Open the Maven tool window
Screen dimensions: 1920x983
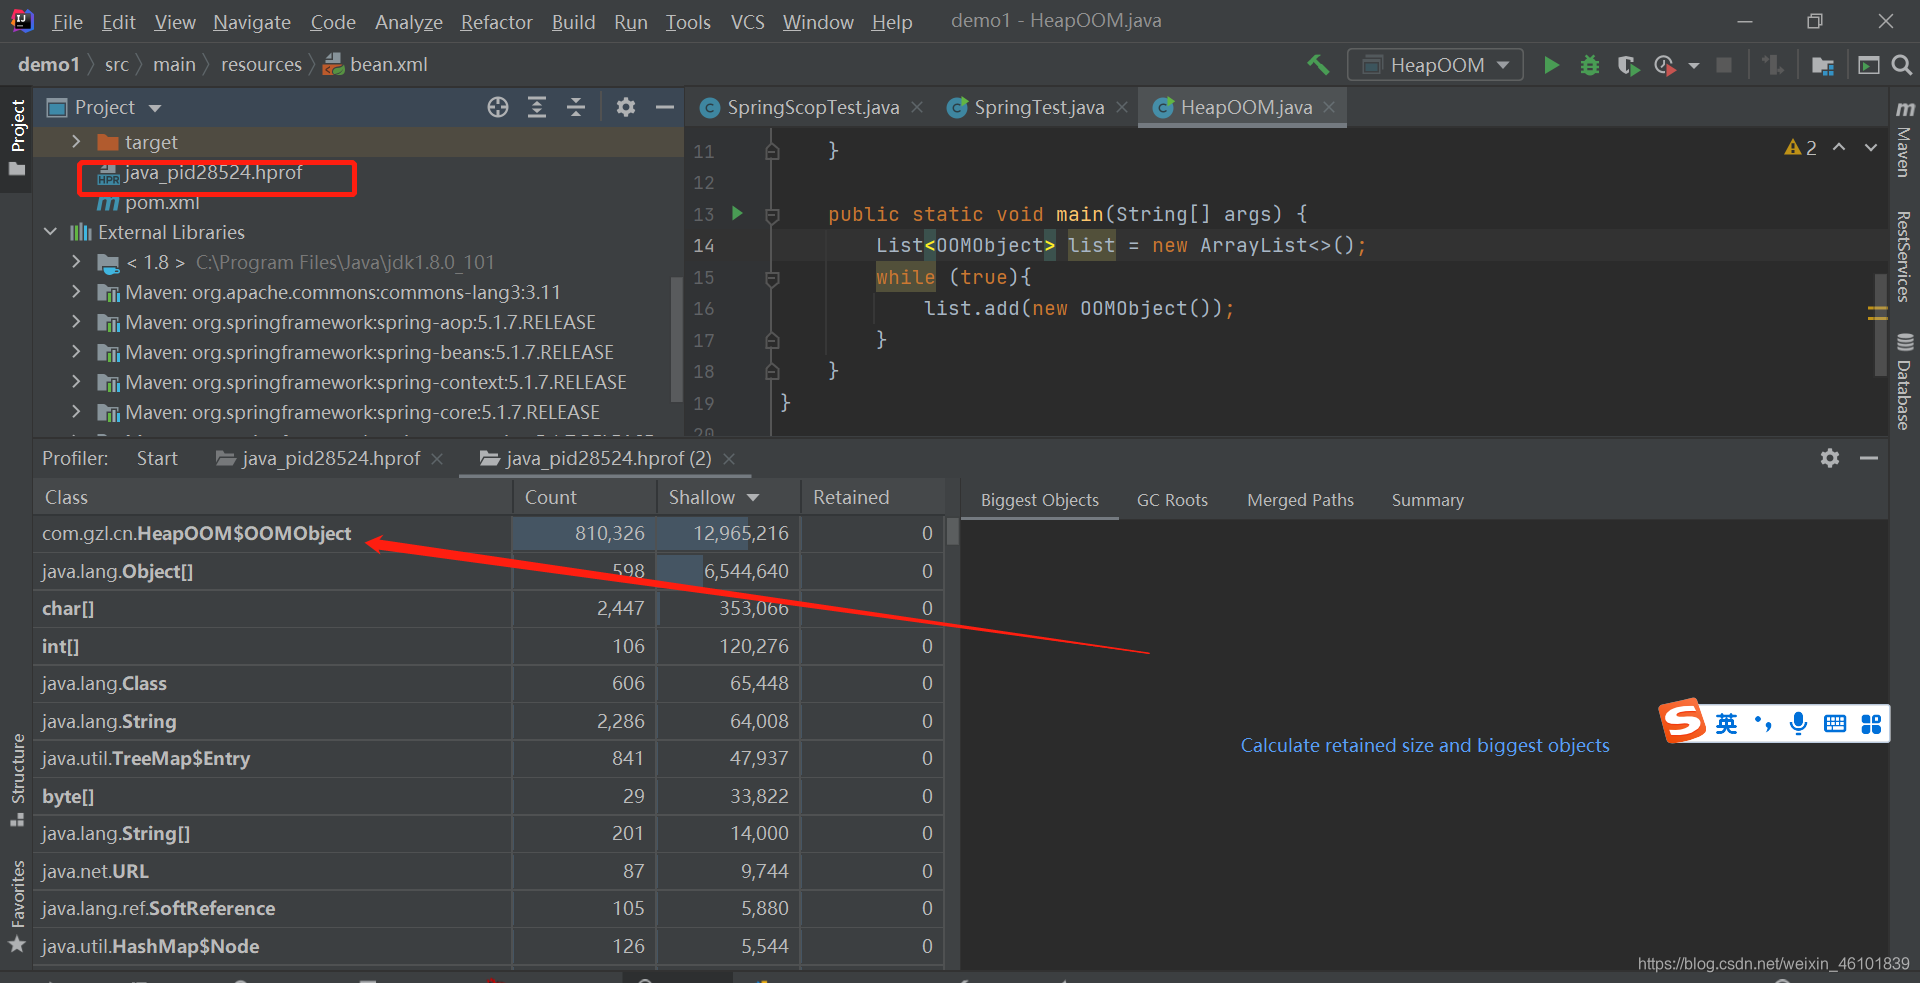tap(1905, 140)
